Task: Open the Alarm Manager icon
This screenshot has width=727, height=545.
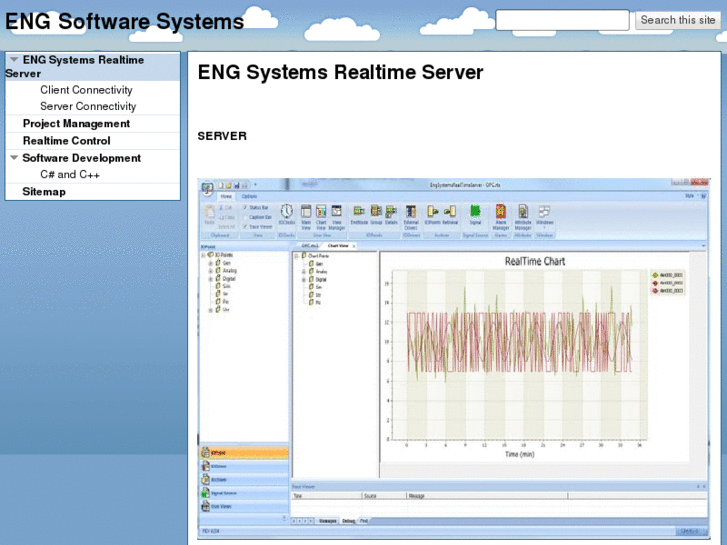Action: tap(500, 211)
